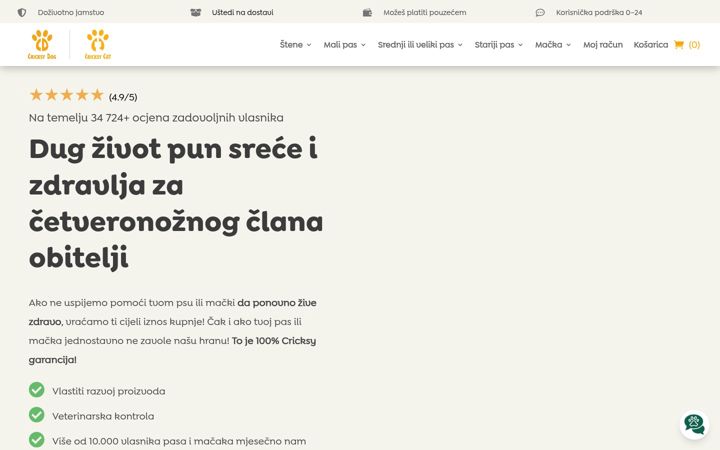Click the green checkmark next to Vlastiti razvoj proizvoda
The image size is (720, 450).
pyautogui.click(x=37, y=390)
